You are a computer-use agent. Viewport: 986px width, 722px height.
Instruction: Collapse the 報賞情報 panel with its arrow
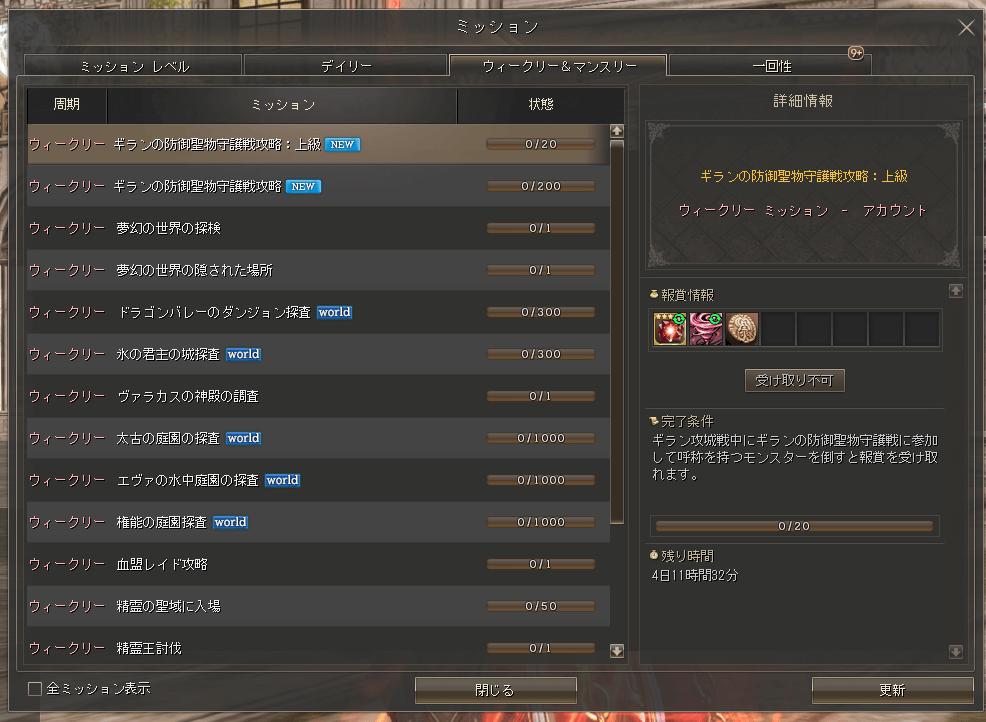[958, 291]
